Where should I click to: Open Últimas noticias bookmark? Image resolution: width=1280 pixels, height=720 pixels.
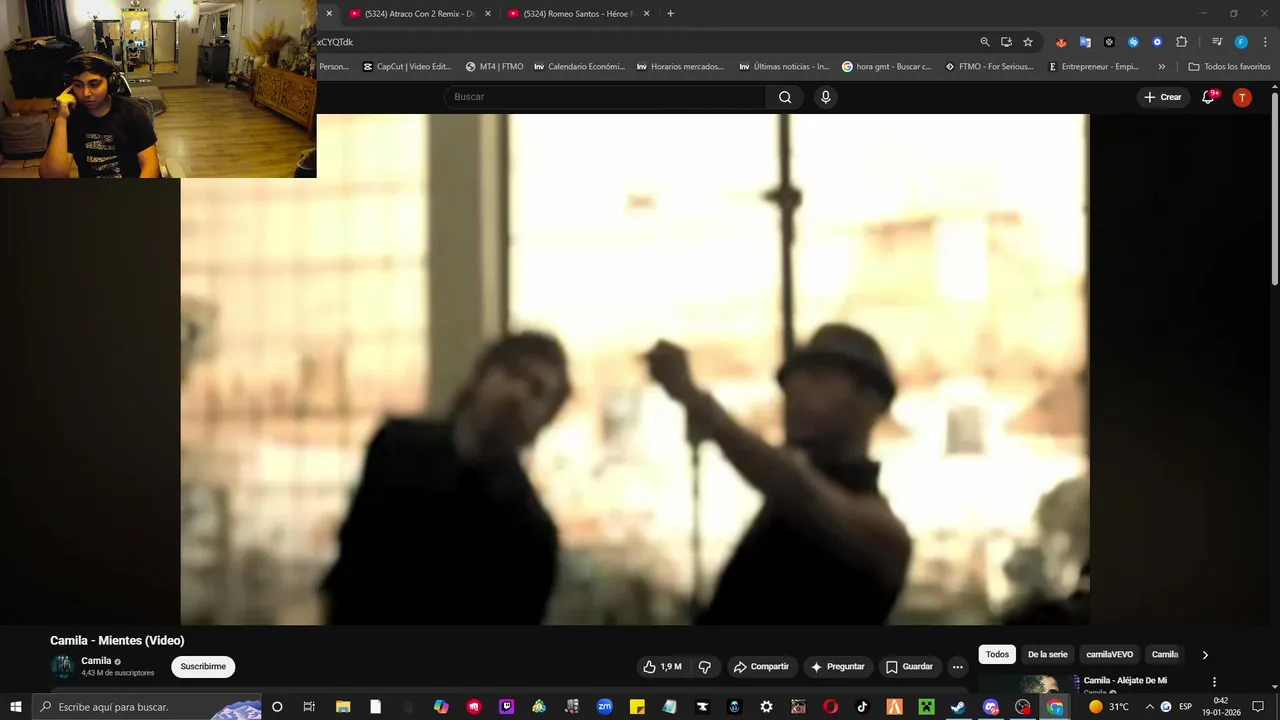[785, 67]
